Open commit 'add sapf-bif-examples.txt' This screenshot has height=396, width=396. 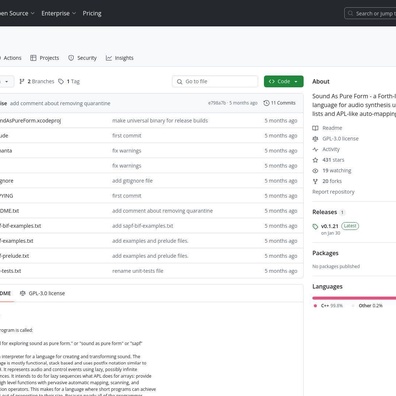143,226
